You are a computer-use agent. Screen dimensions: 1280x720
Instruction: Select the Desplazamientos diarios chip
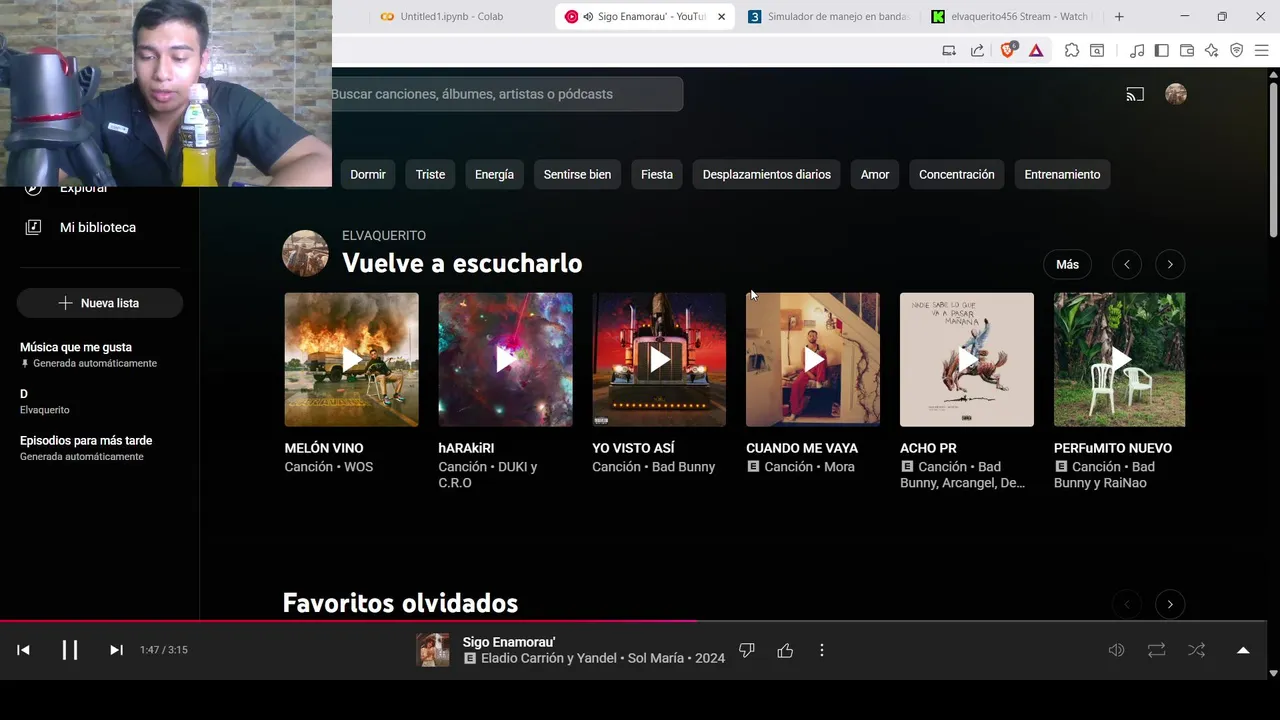click(767, 174)
